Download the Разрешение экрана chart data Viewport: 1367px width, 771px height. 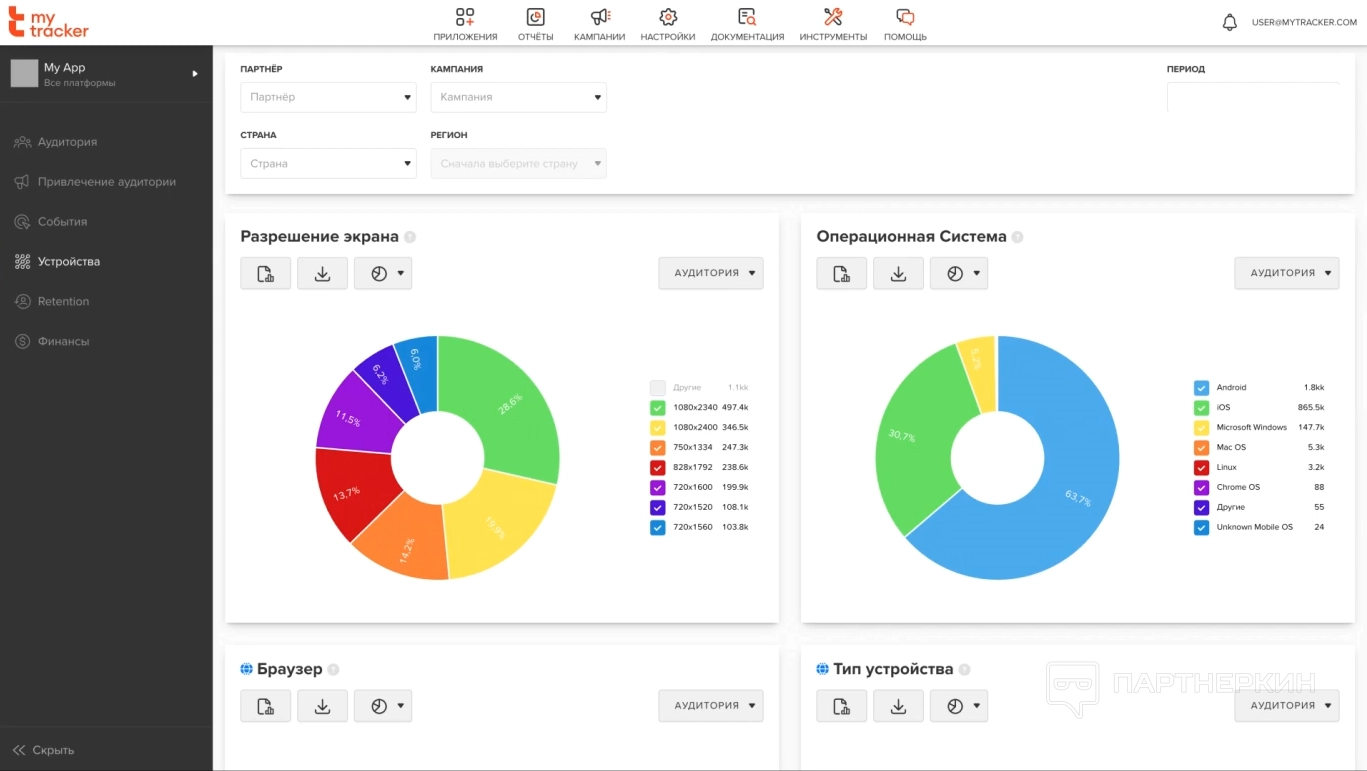[322, 274]
